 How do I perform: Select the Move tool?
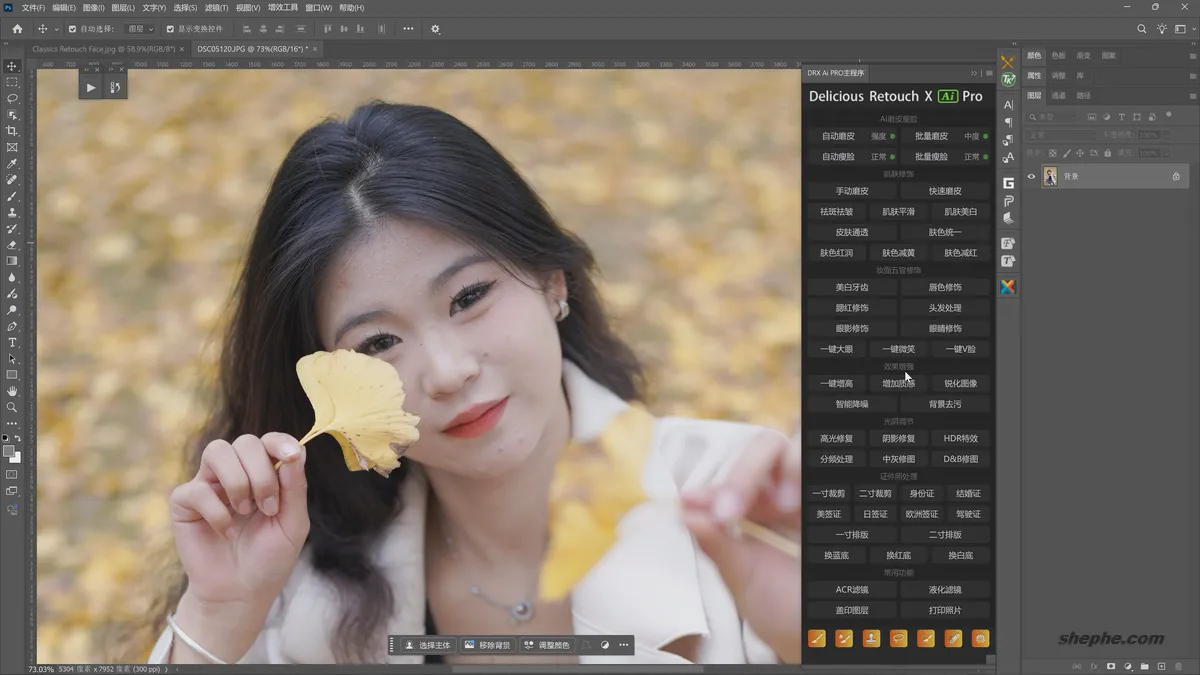coord(12,66)
